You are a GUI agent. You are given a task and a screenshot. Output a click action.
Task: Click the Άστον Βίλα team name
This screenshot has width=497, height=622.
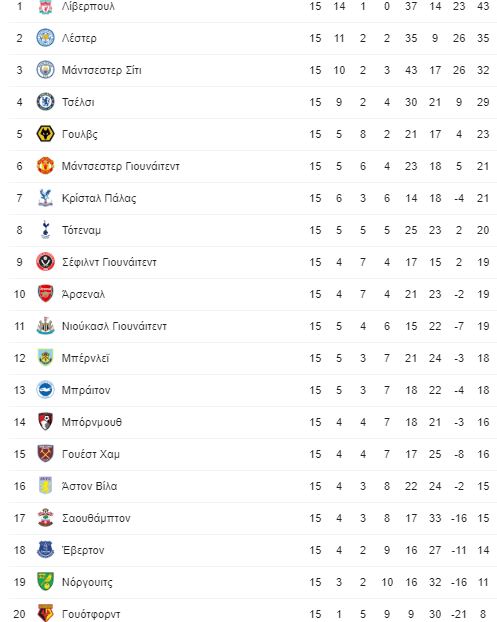point(89,486)
